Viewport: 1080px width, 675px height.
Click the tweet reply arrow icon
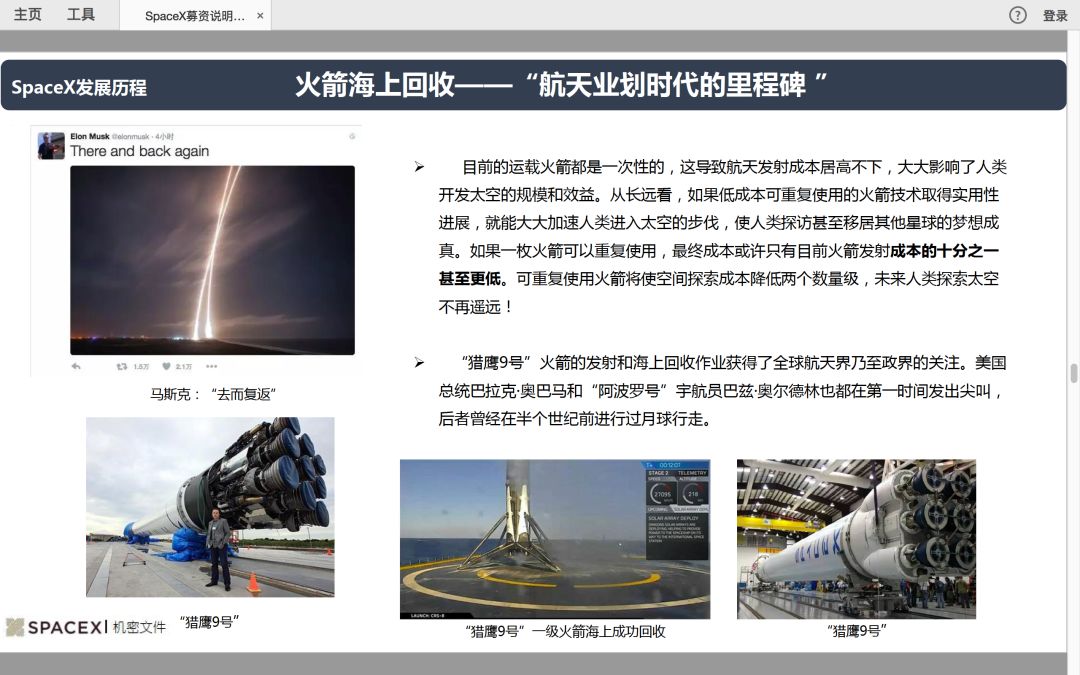[76, 366]
